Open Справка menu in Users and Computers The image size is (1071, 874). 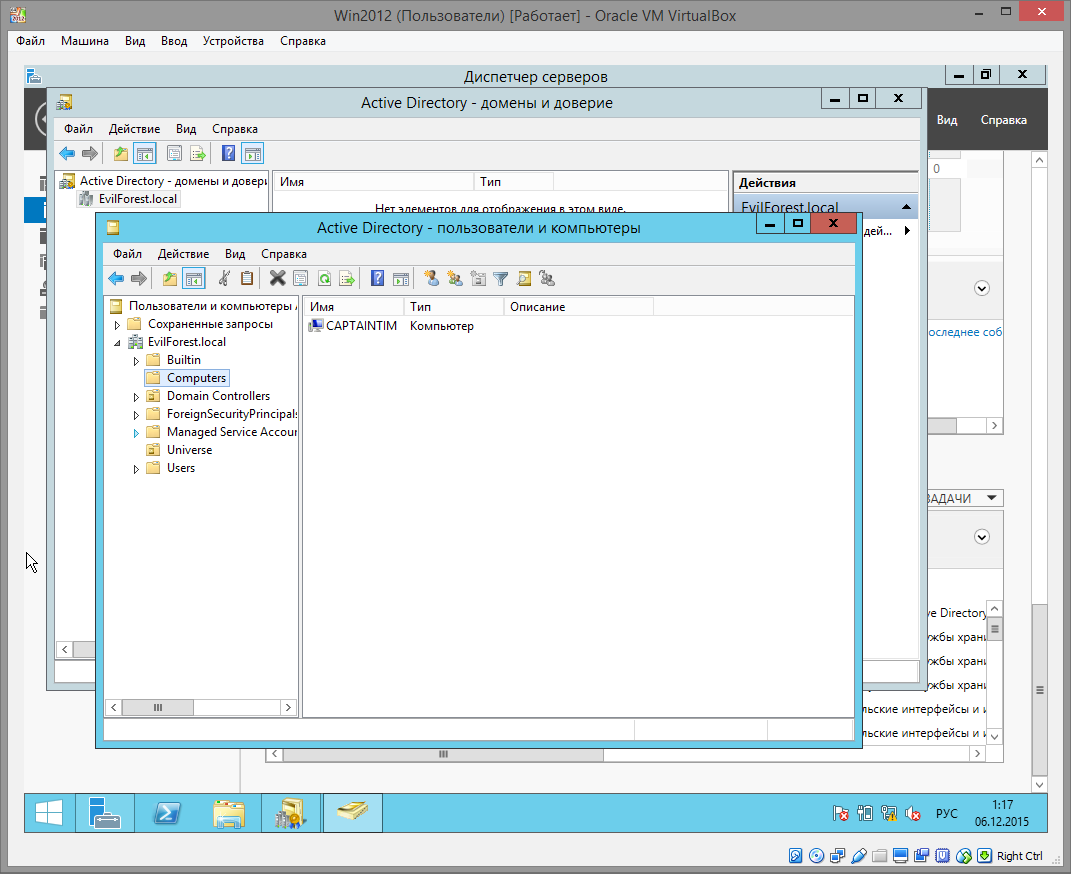[x=283, y=254]
